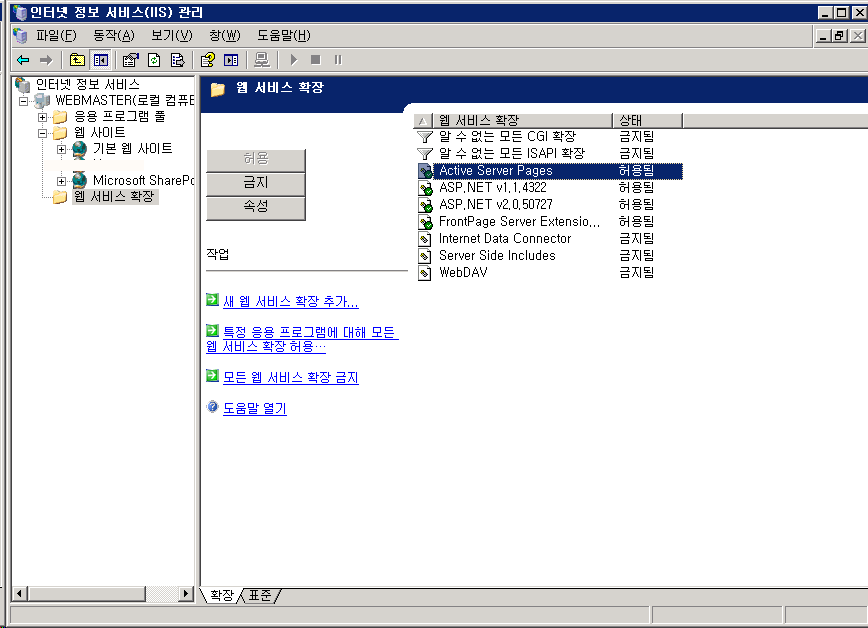Screen dimensions: 868x628
Task: Expand the 응용 프로그램 풀 node
Action: click(x=42, y=117)
